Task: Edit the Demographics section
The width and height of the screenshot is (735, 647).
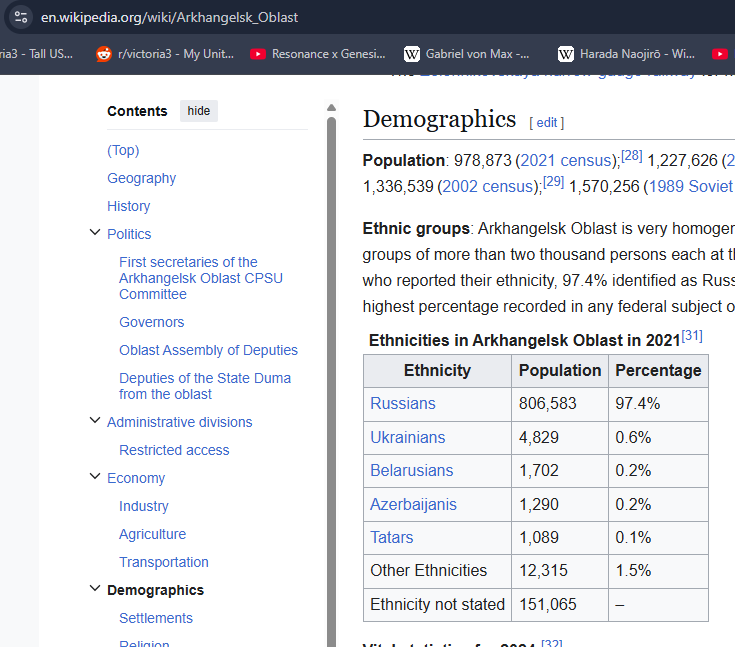Action: tap(547, 123)
